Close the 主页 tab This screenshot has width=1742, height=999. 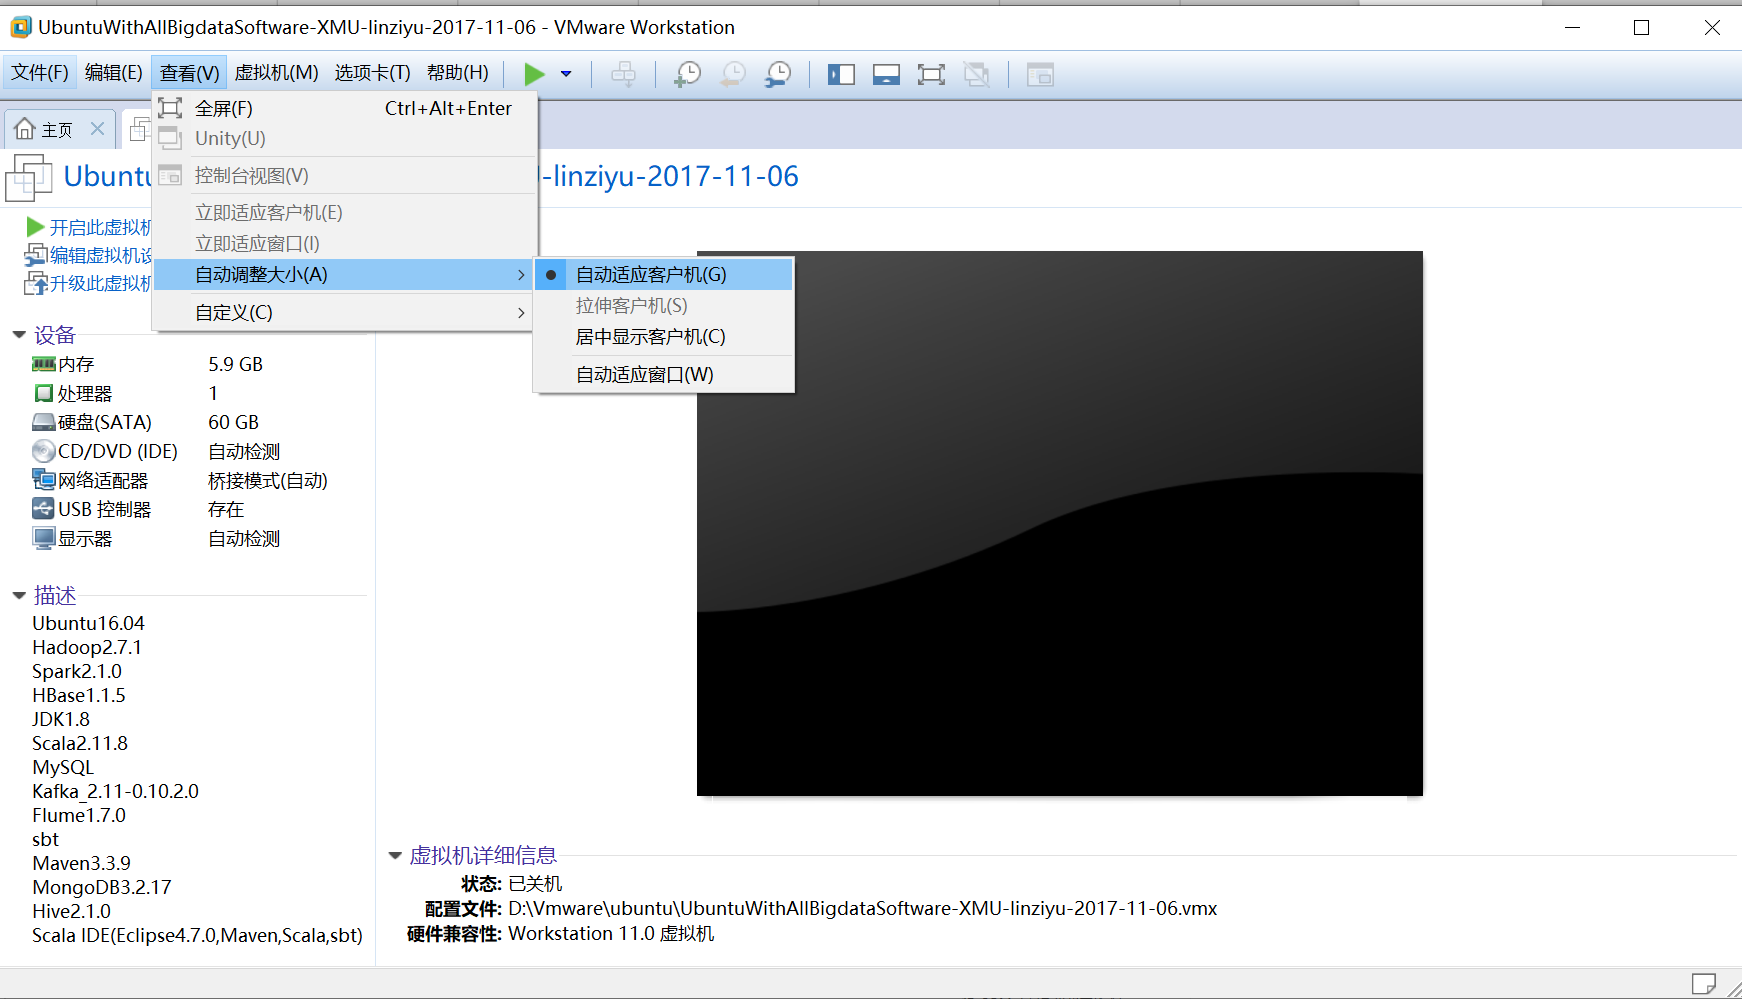click(x=97, y=129)
